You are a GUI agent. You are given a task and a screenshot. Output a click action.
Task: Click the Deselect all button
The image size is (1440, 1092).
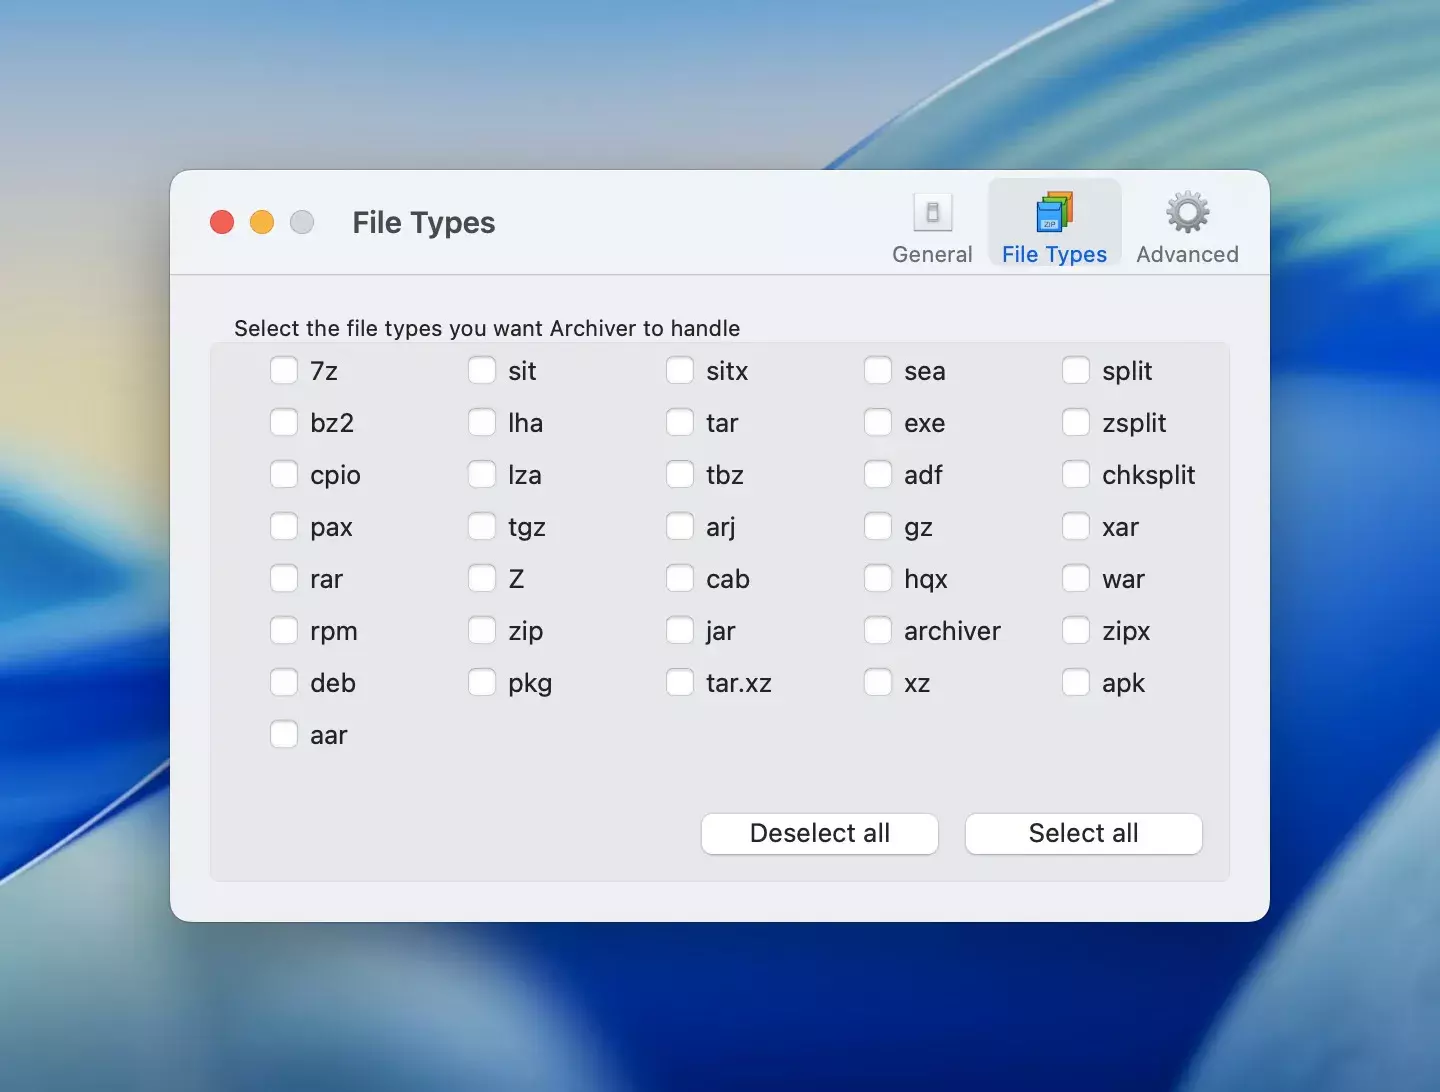tap(819, 834)
